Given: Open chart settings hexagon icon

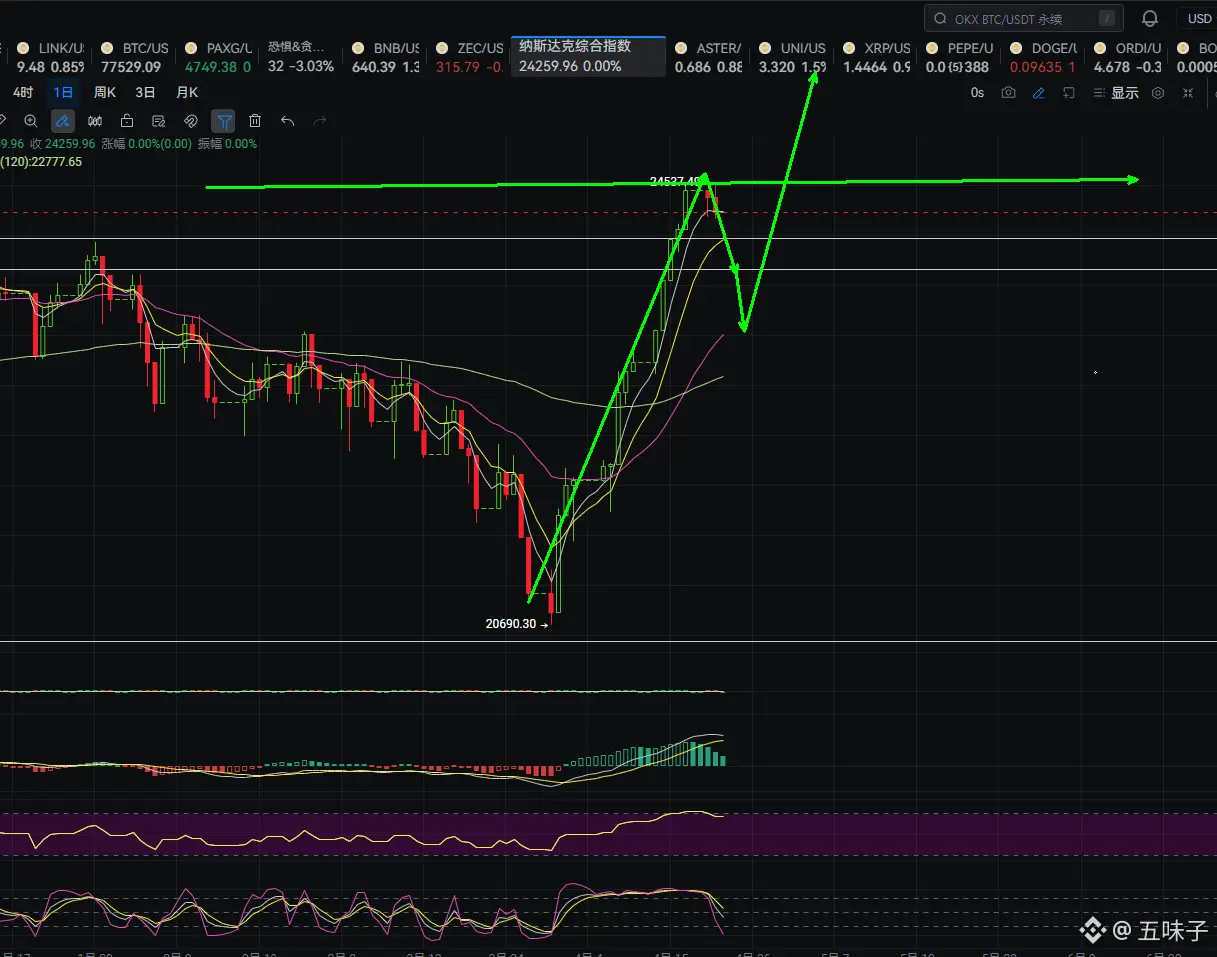Looking at the screenshot, I should coord(1158,93).
